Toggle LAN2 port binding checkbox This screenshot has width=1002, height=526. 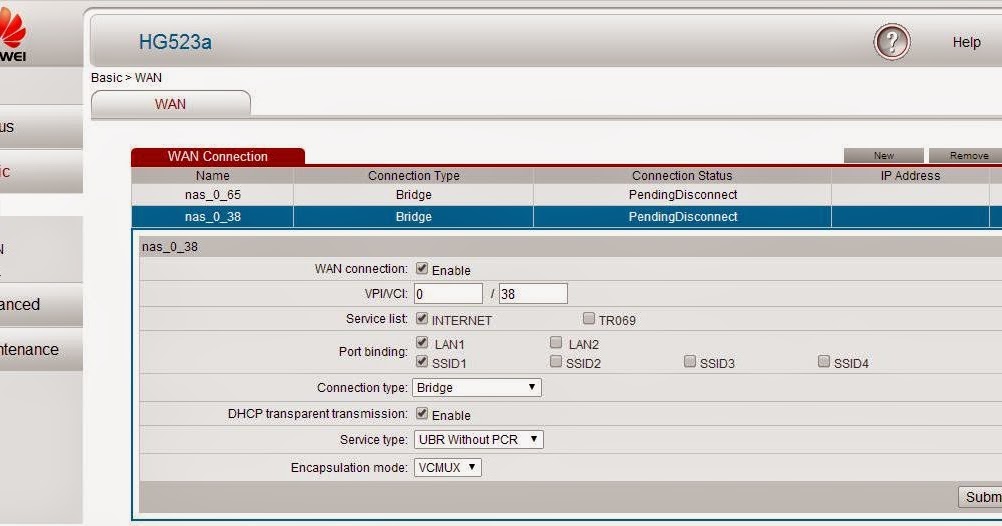click(x=556, y=343)
